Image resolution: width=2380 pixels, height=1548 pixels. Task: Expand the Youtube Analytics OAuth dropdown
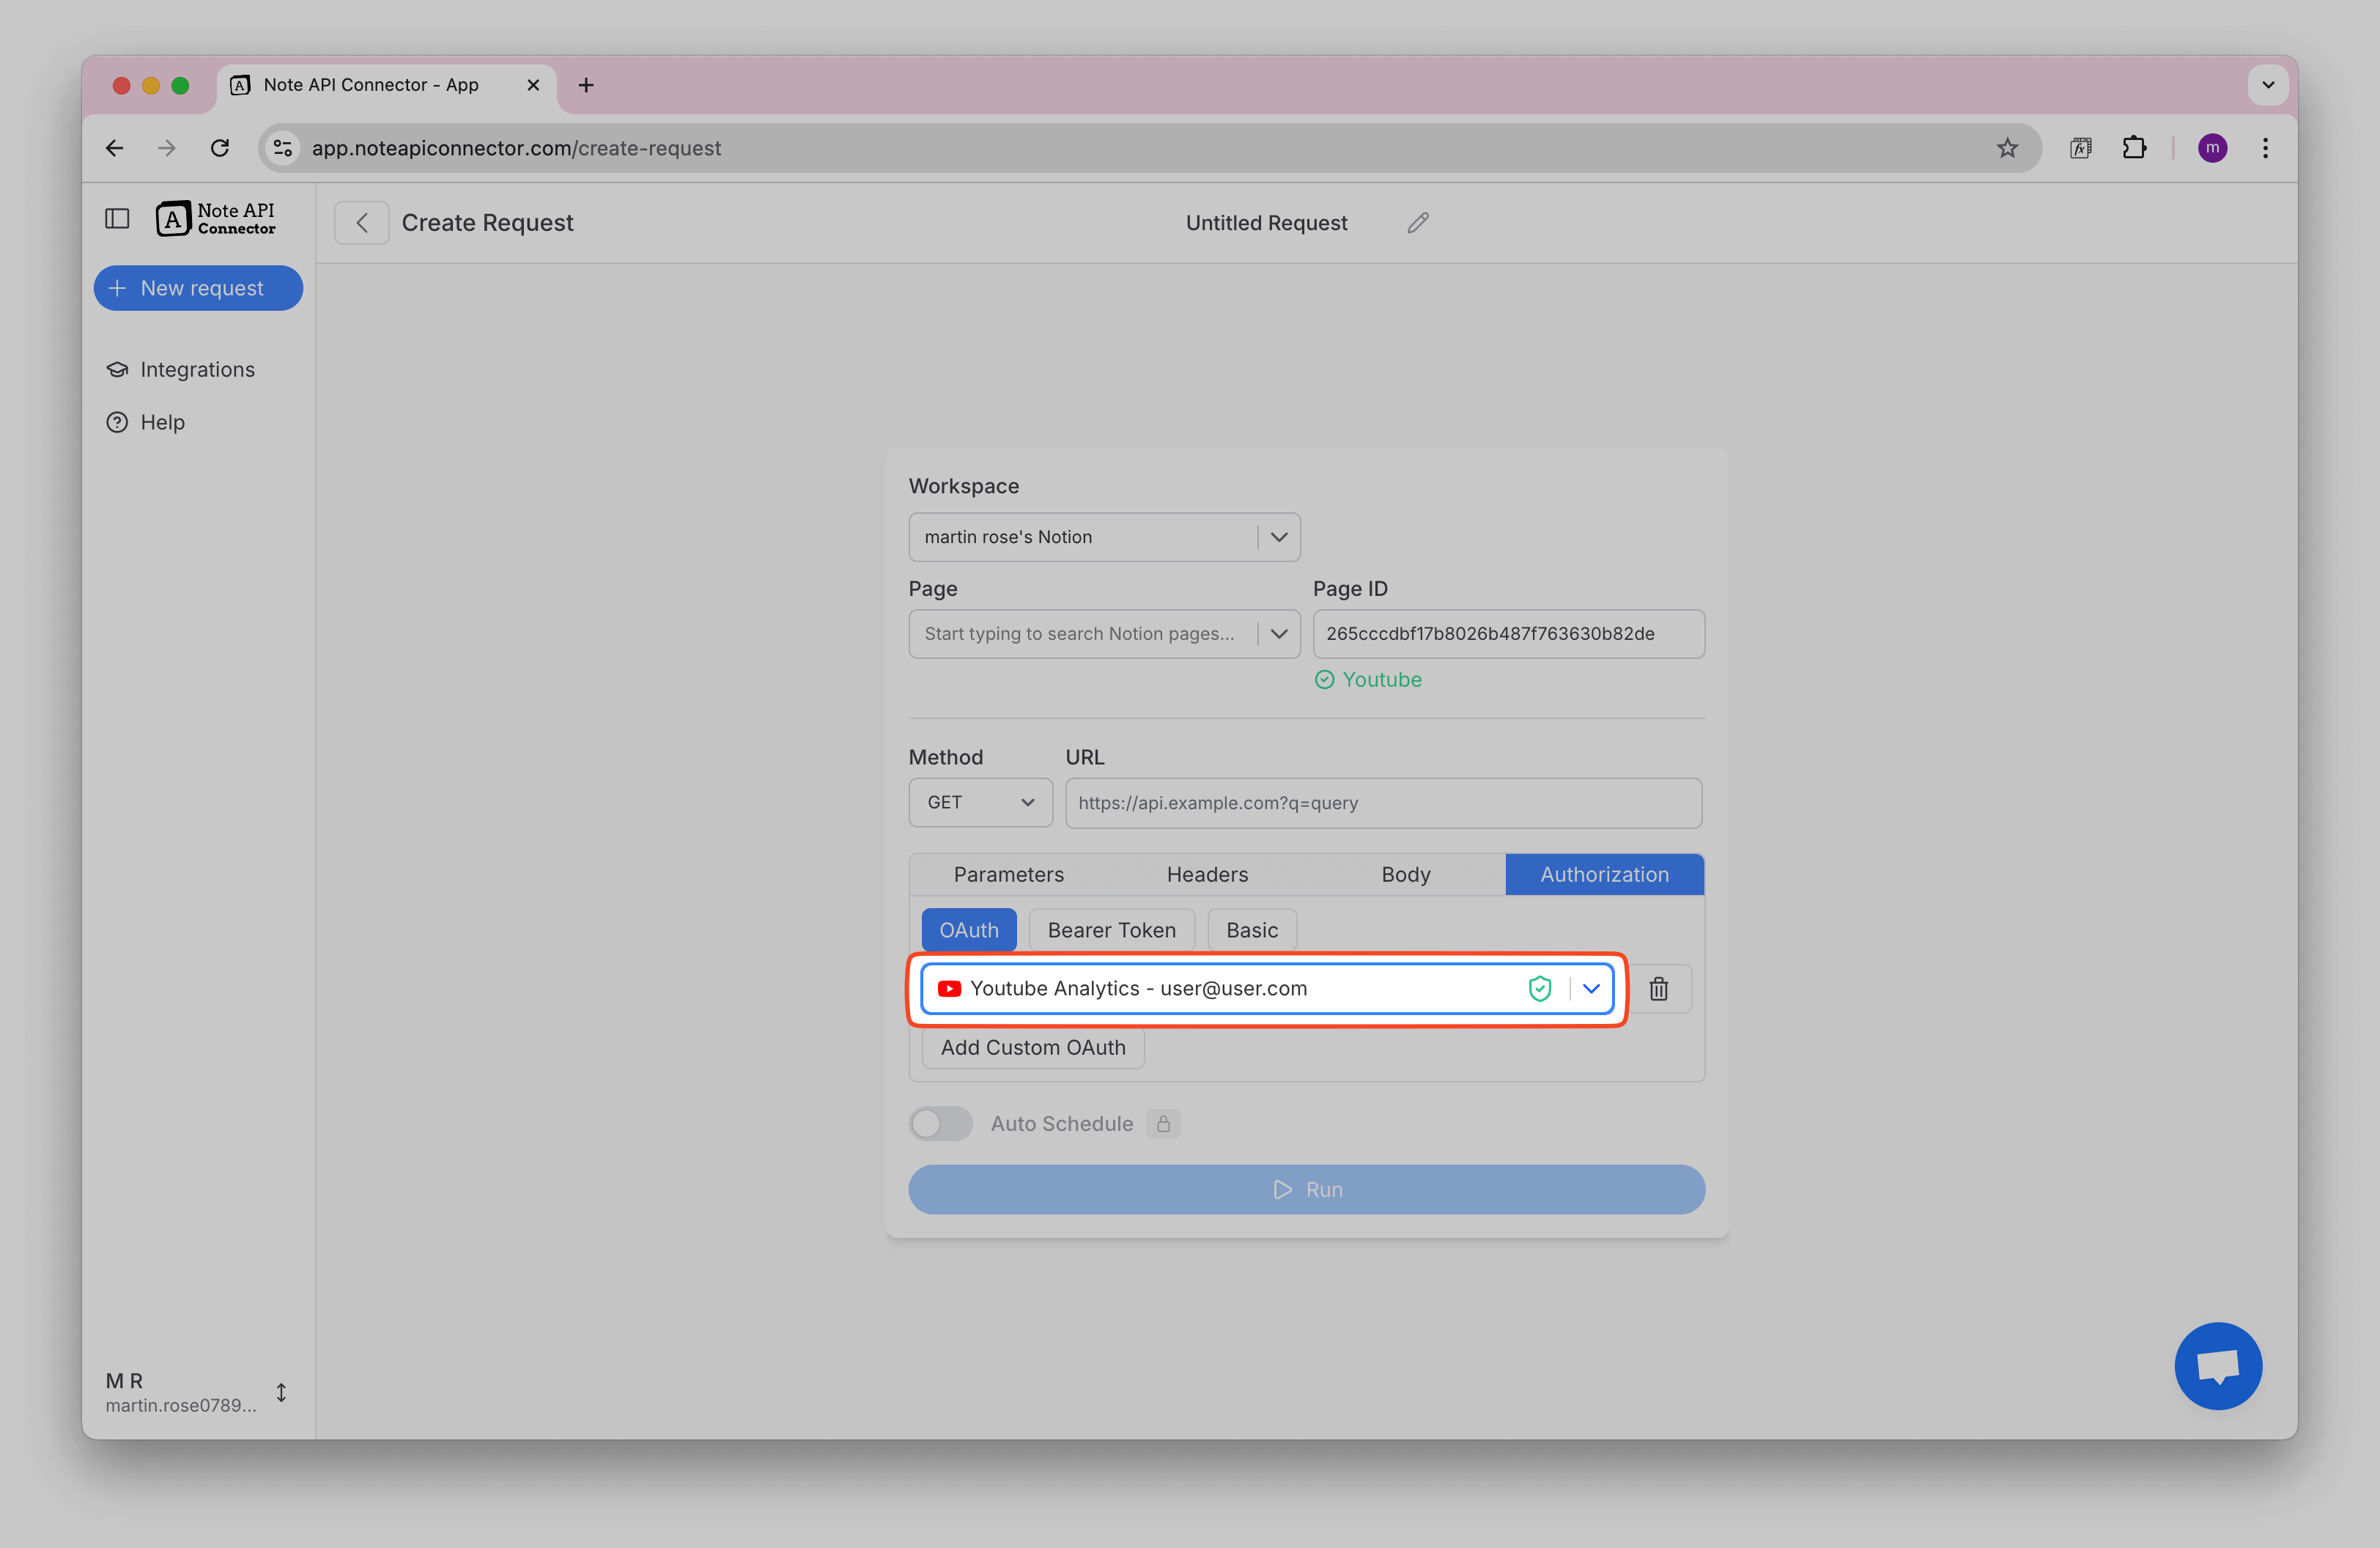pyautogui.click(x=1591, y=988)
